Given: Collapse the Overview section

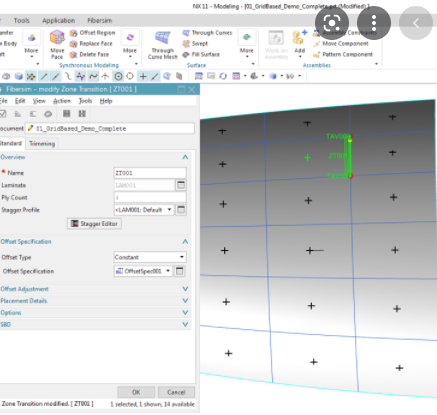Looking at the screenshot, I should tap(185, 157).
